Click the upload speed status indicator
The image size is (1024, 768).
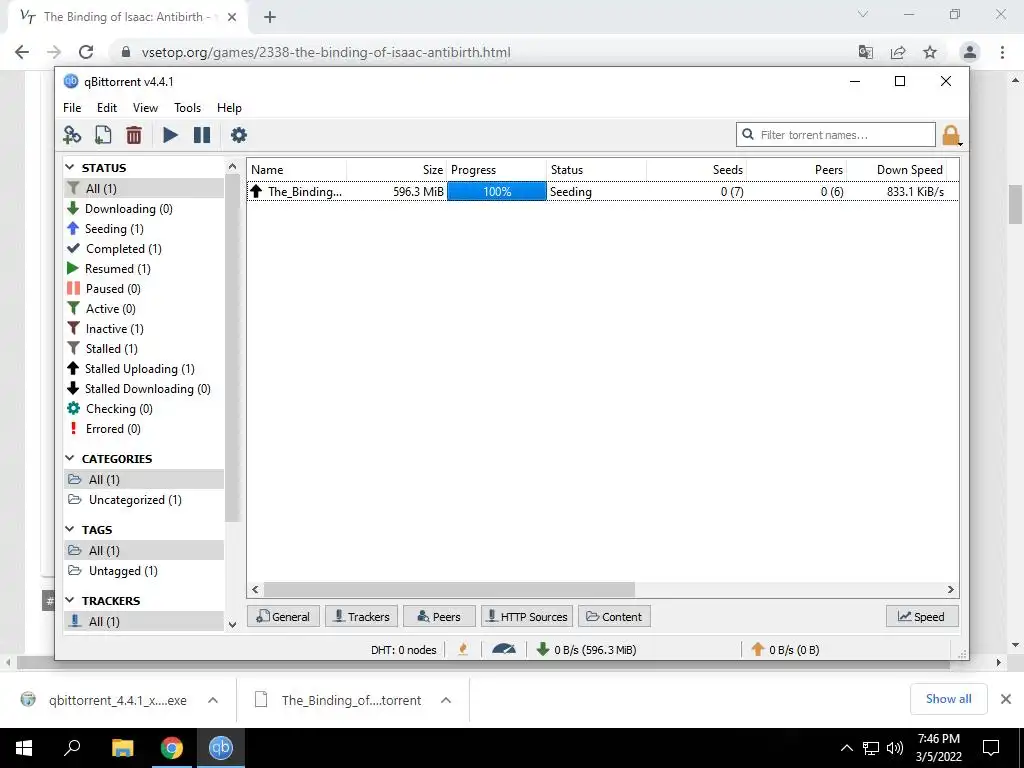click(785, 650)
